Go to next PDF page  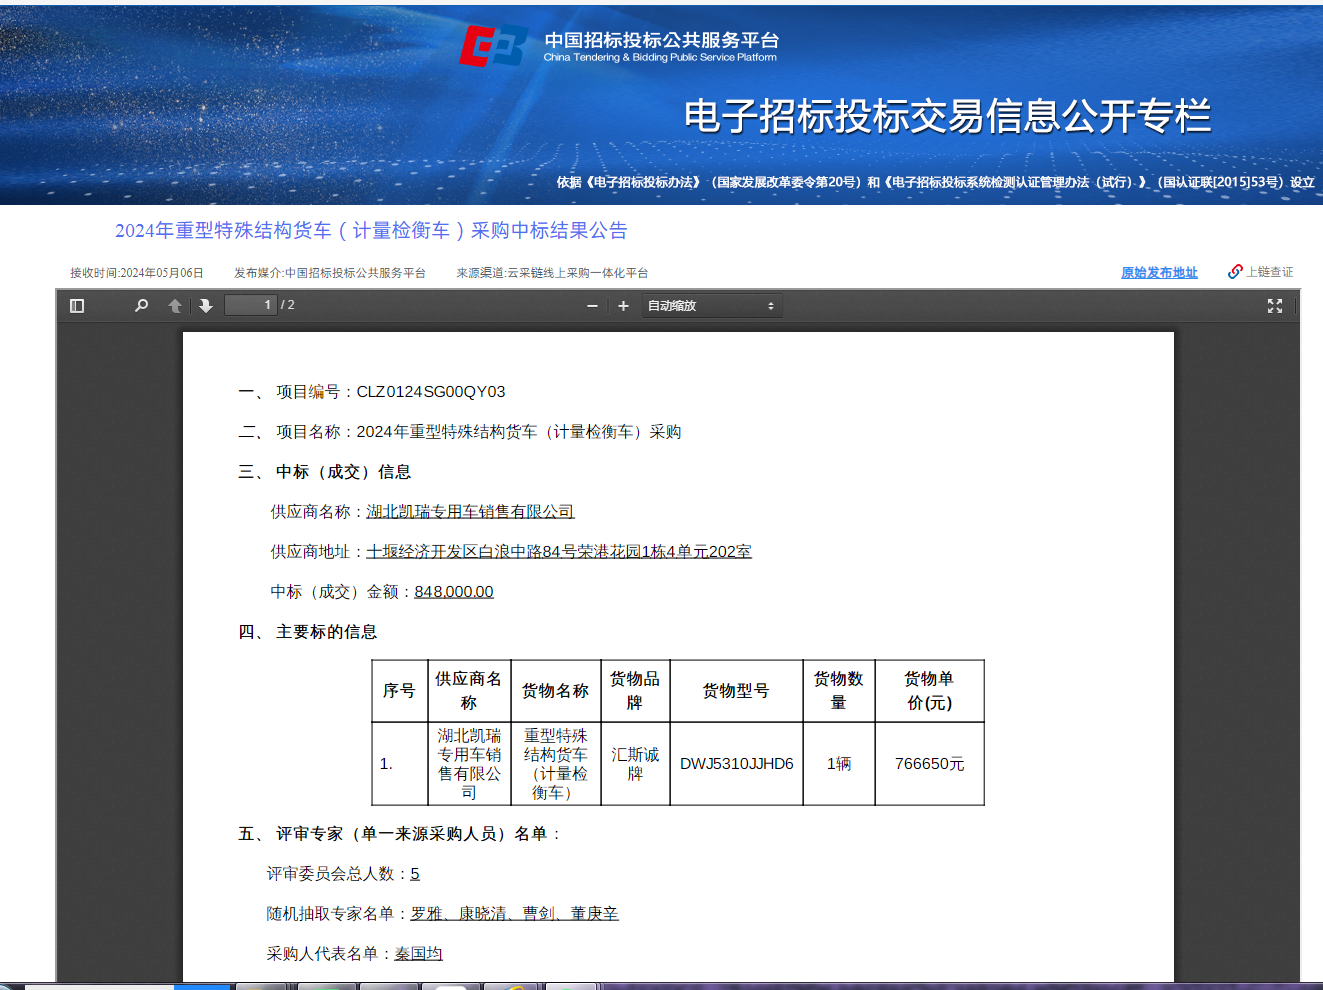pyautogui.click(x=206, y=306)
